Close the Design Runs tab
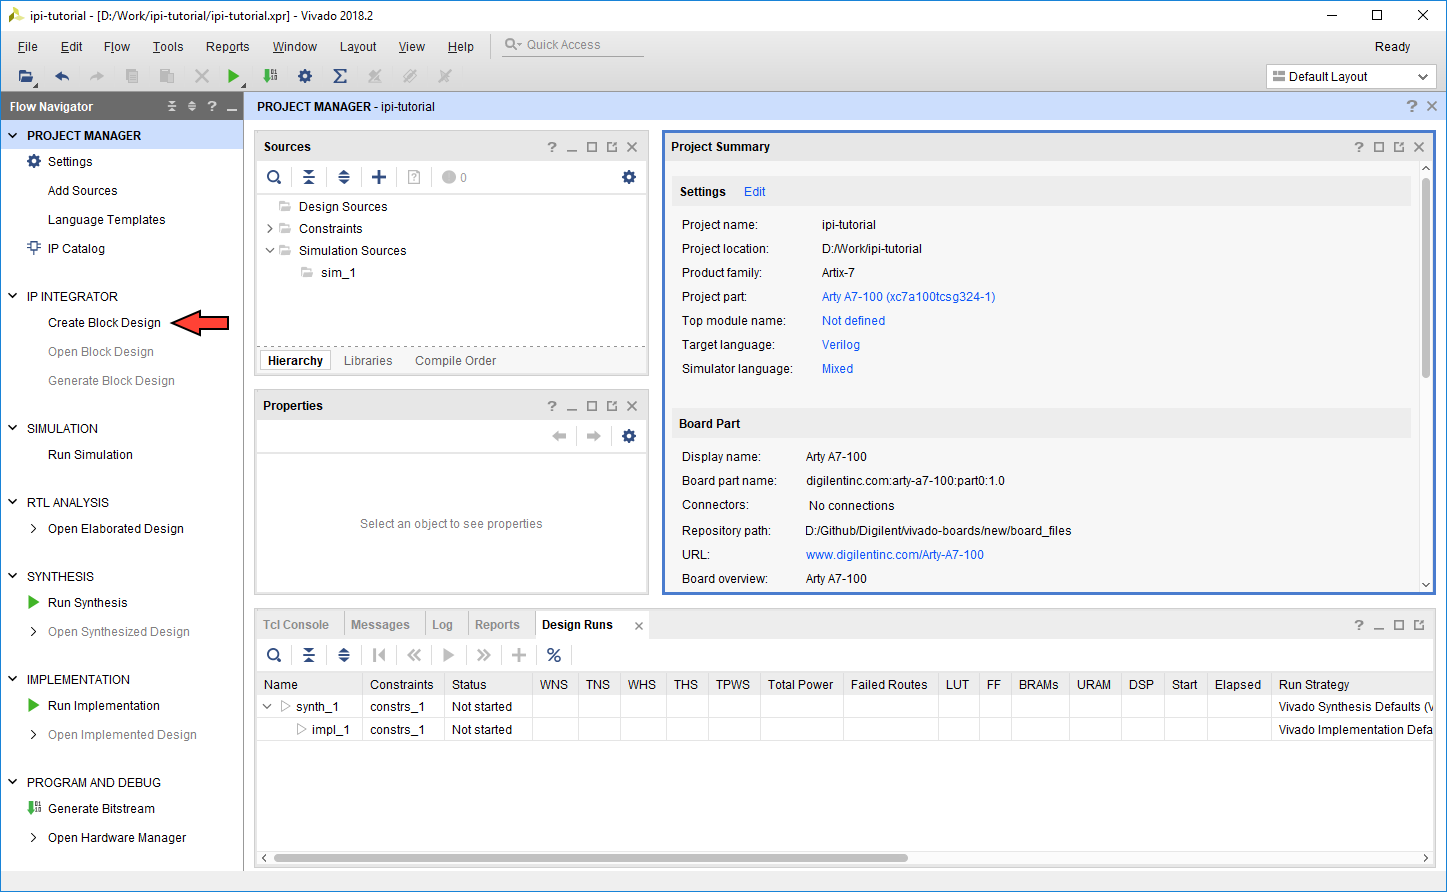 click(639, 626)
